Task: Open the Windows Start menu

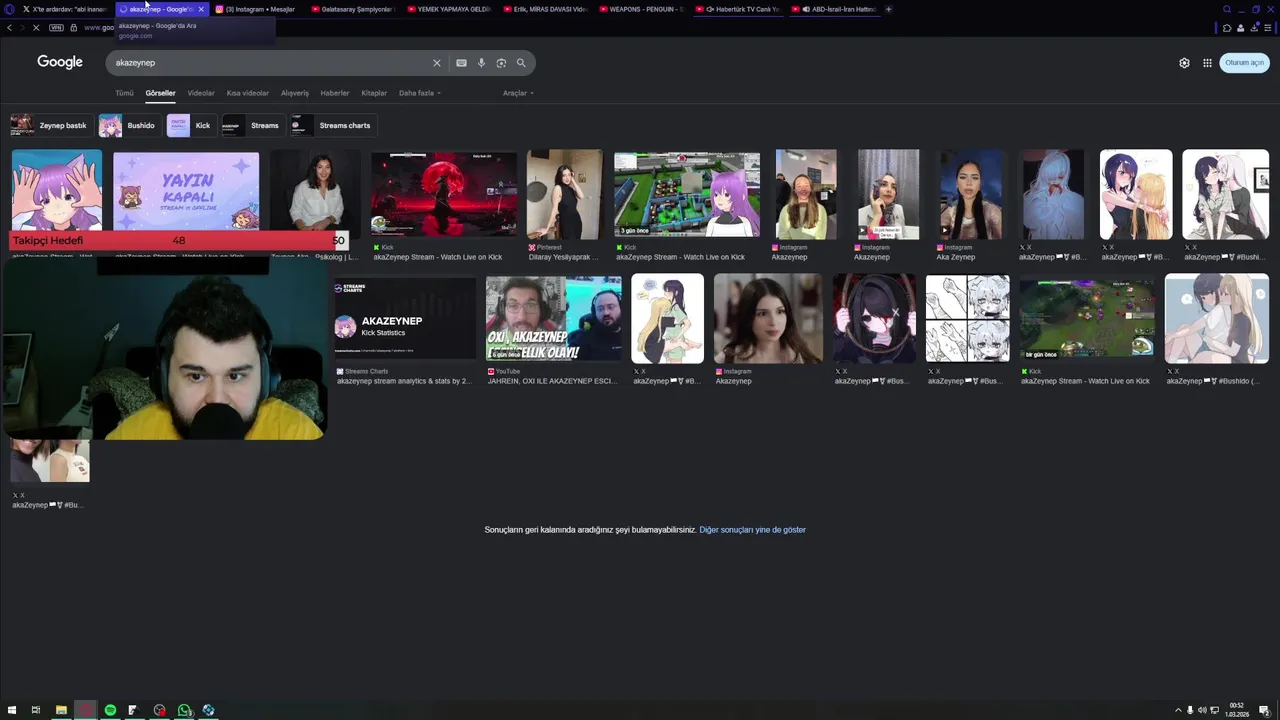Action: pos(11,710)
